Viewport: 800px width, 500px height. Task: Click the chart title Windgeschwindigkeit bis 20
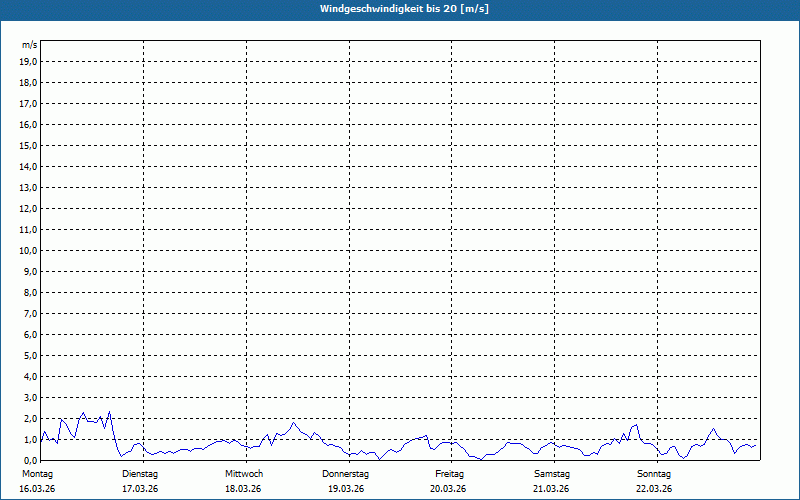[404, 9]
